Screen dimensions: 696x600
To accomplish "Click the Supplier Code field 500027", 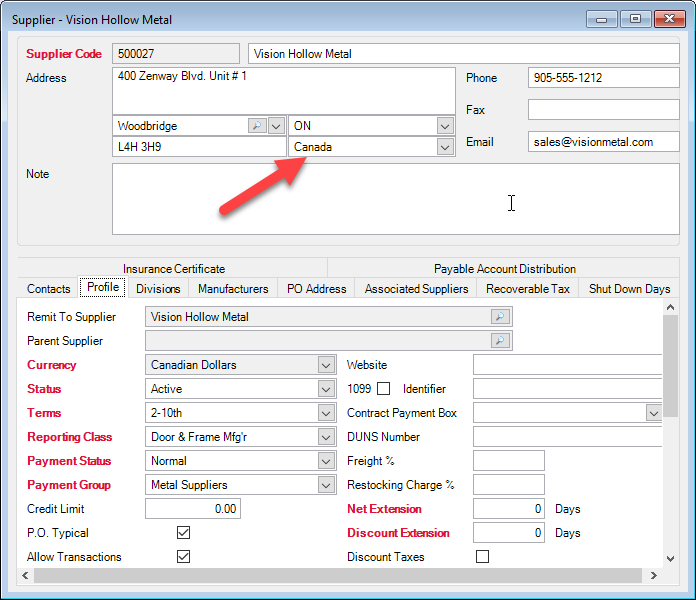I will tap(176, 54).
